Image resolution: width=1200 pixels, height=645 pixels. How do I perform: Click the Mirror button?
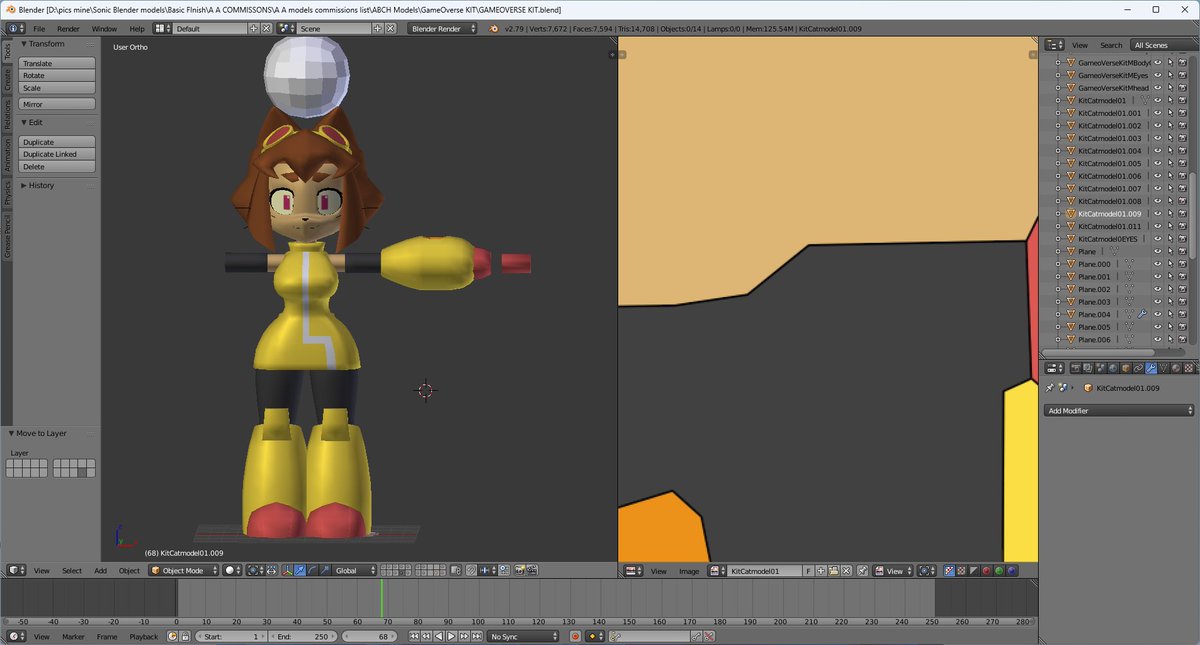click(x=58, y=104)
